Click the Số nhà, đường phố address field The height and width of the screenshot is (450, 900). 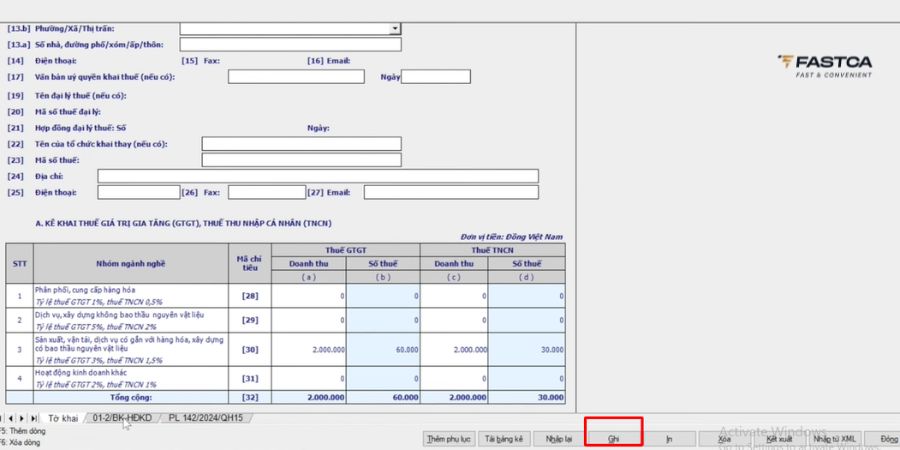[x=290, y=45]
